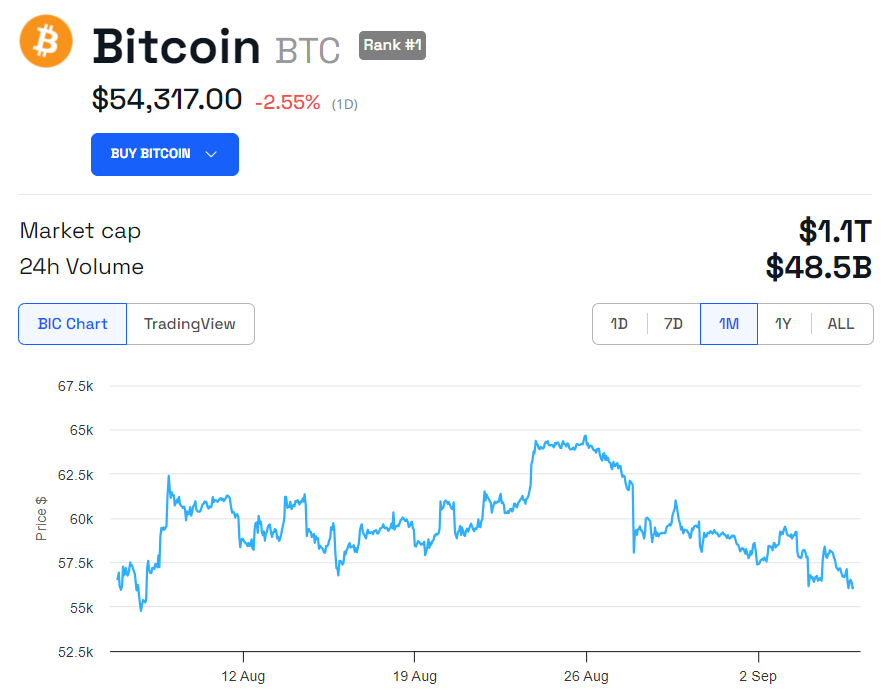Select the 1Y timeframe
This screenshot has height=697, width=895.
tap(783, 323)
